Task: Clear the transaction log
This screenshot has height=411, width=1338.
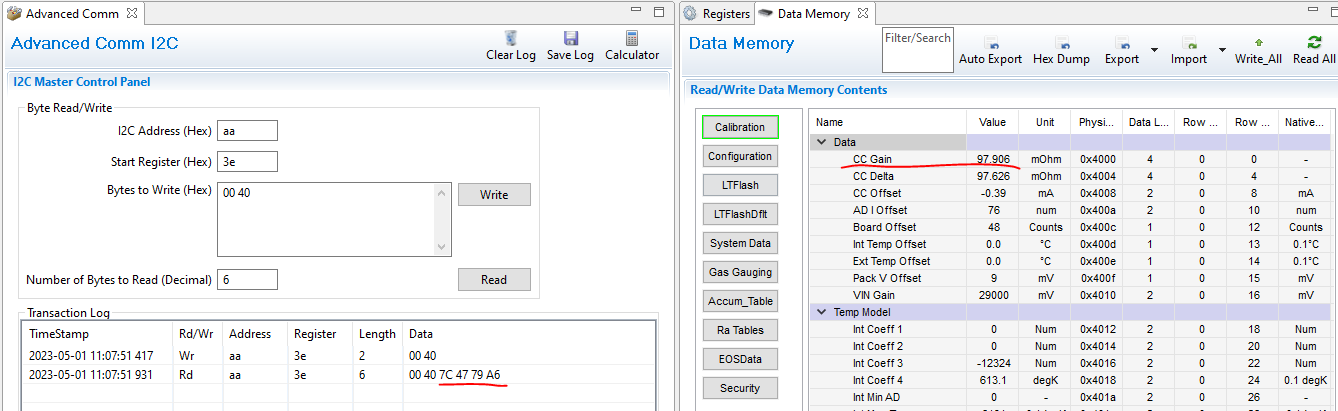Action: point(511,40)
